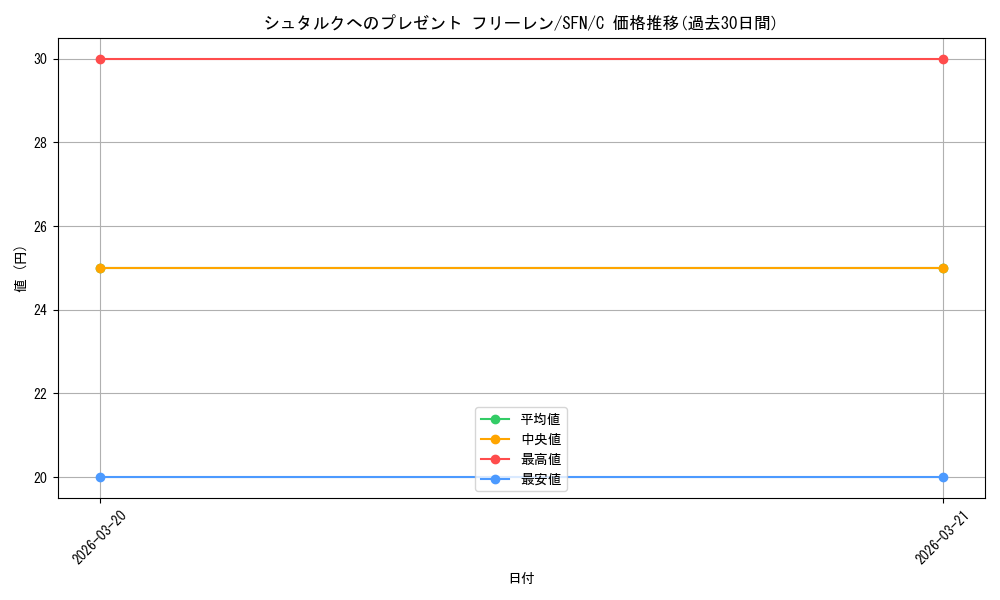
Task: Click the orange data point on 2026-03-20
Action: 100,268
